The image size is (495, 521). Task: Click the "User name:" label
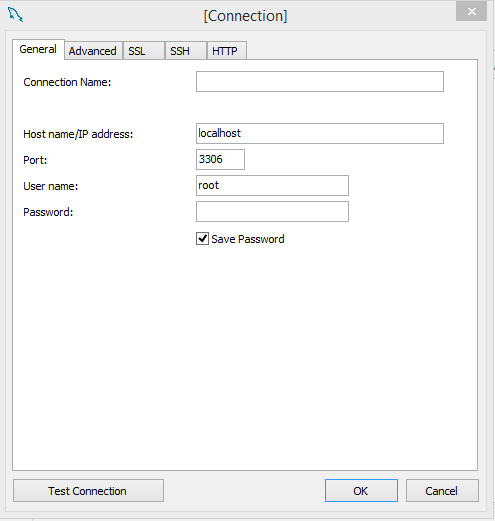pos(50,186)
